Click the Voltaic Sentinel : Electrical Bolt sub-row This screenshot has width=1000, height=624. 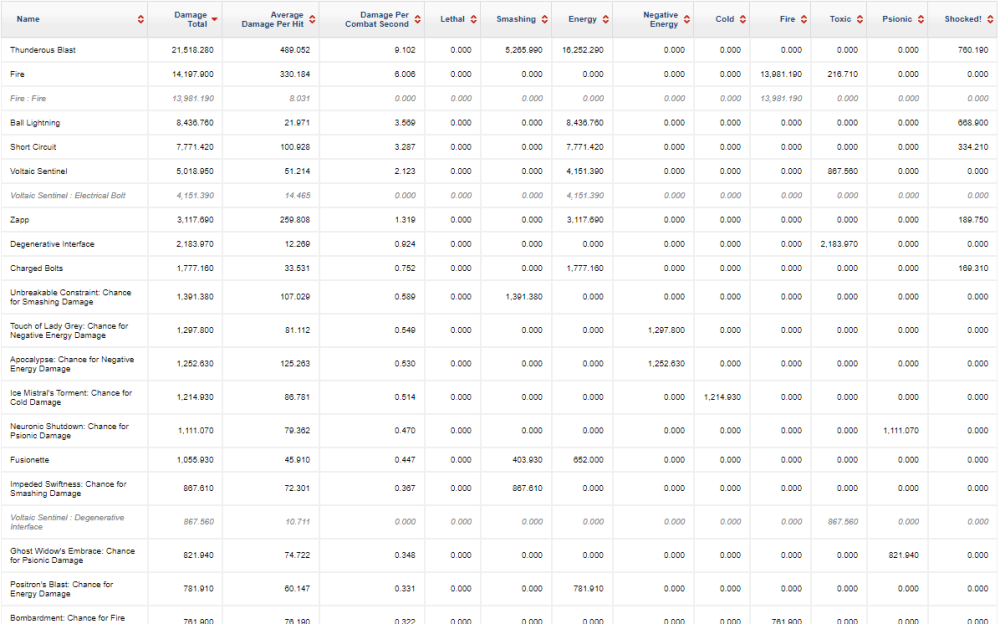click(68, 196)
